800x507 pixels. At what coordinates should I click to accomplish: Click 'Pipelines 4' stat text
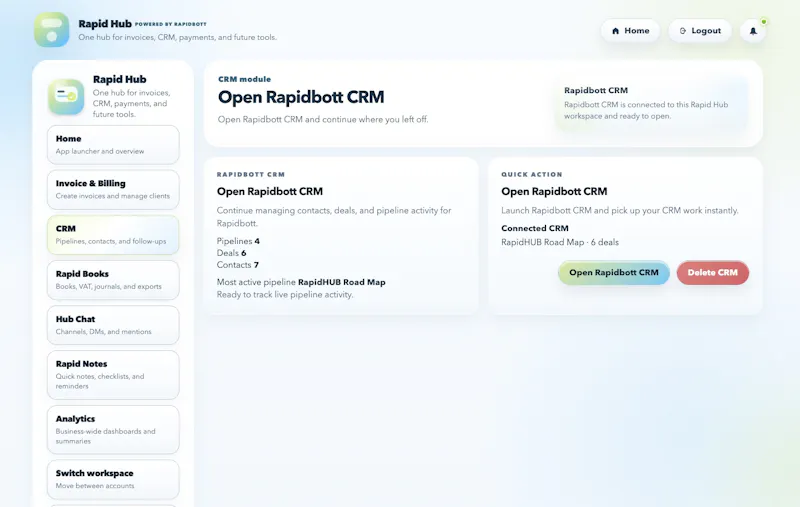238,241
